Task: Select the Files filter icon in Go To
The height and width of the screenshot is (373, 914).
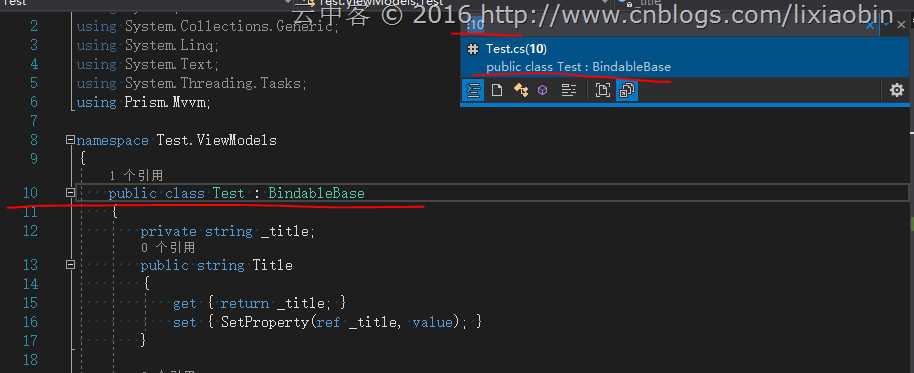Action: tap(497, 90)
